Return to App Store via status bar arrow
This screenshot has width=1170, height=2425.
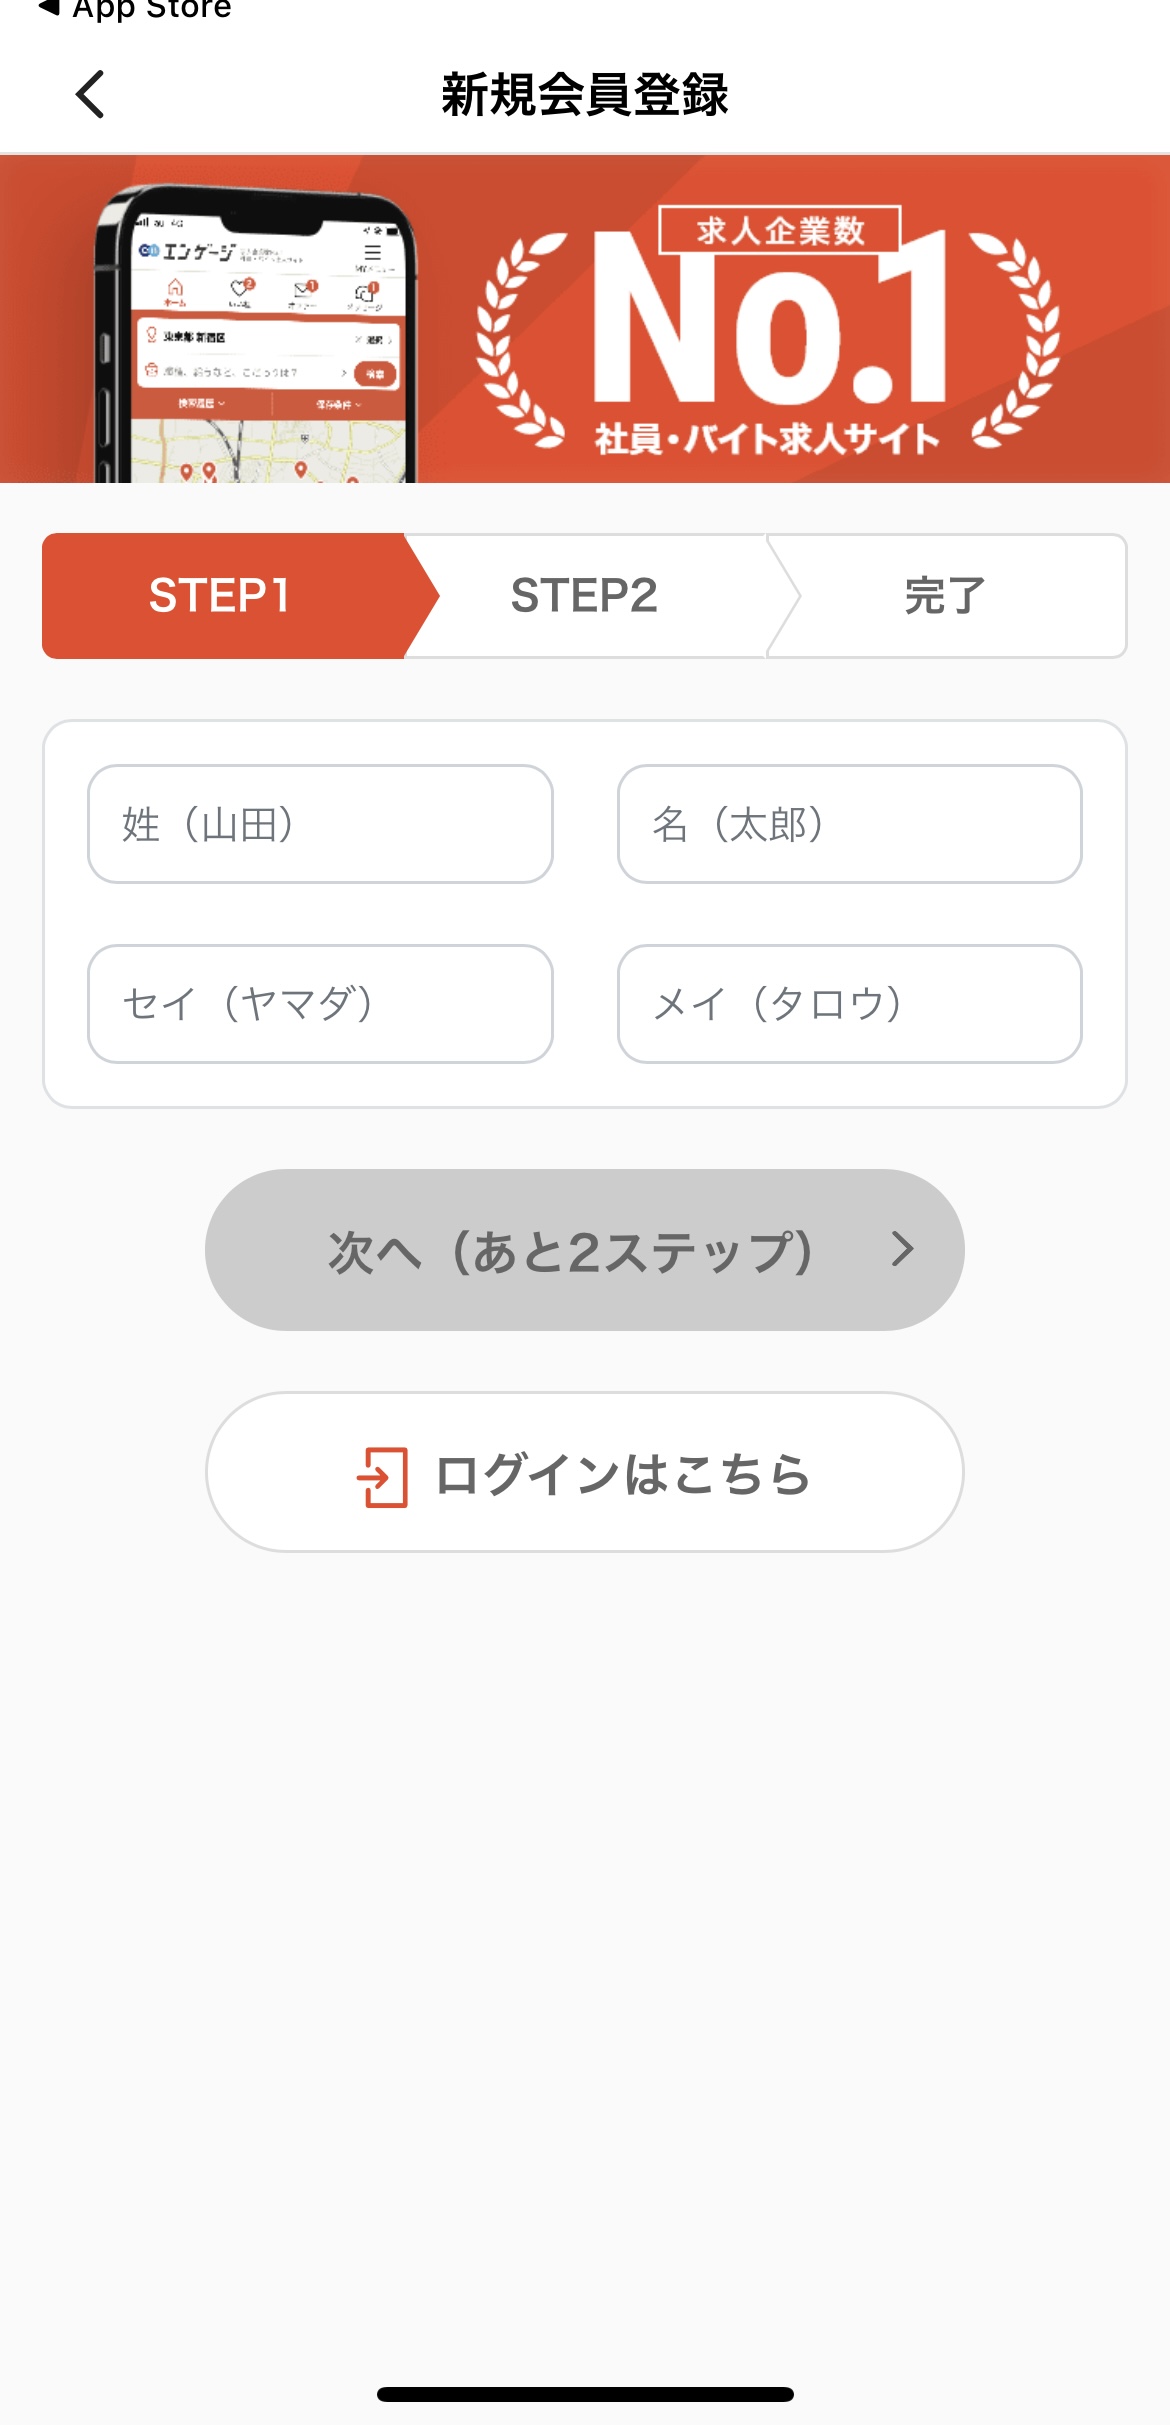135,10
